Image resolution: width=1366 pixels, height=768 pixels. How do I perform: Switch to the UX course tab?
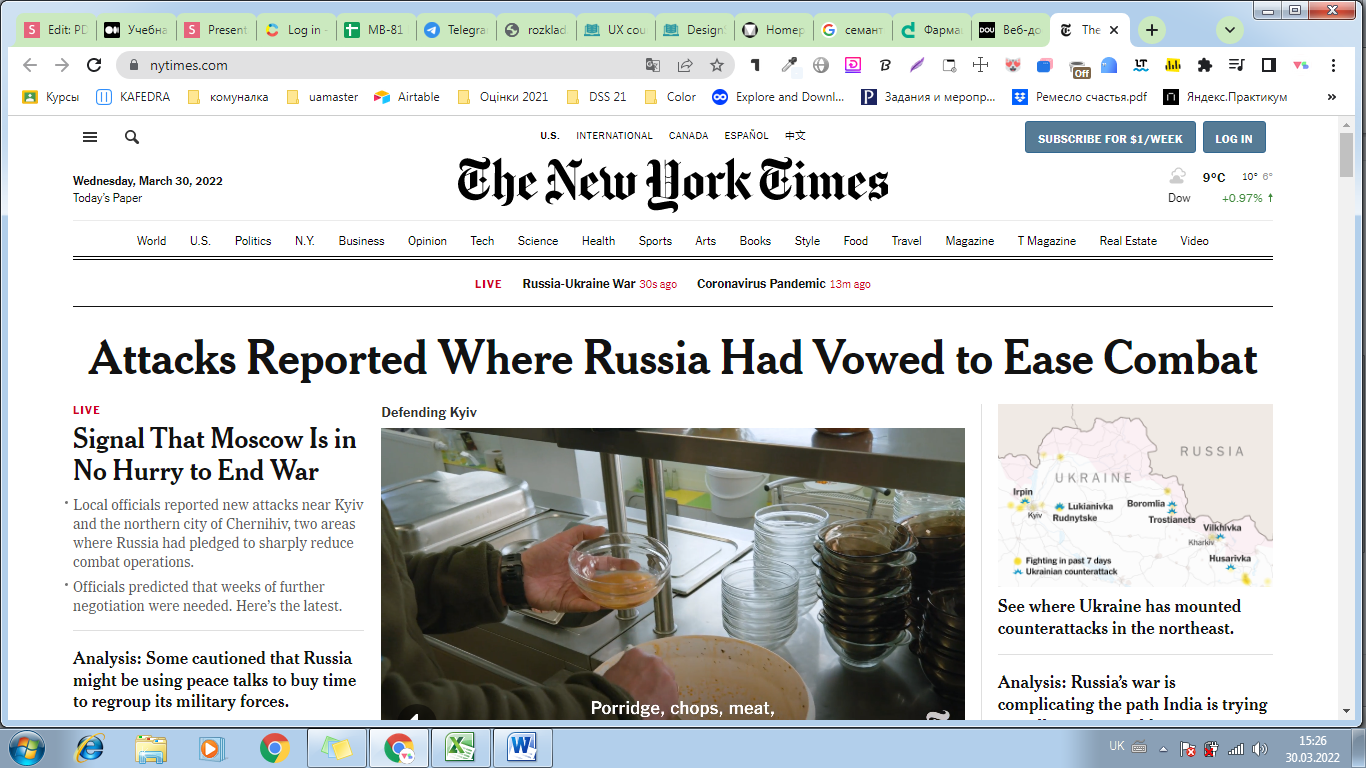point(615,30)
